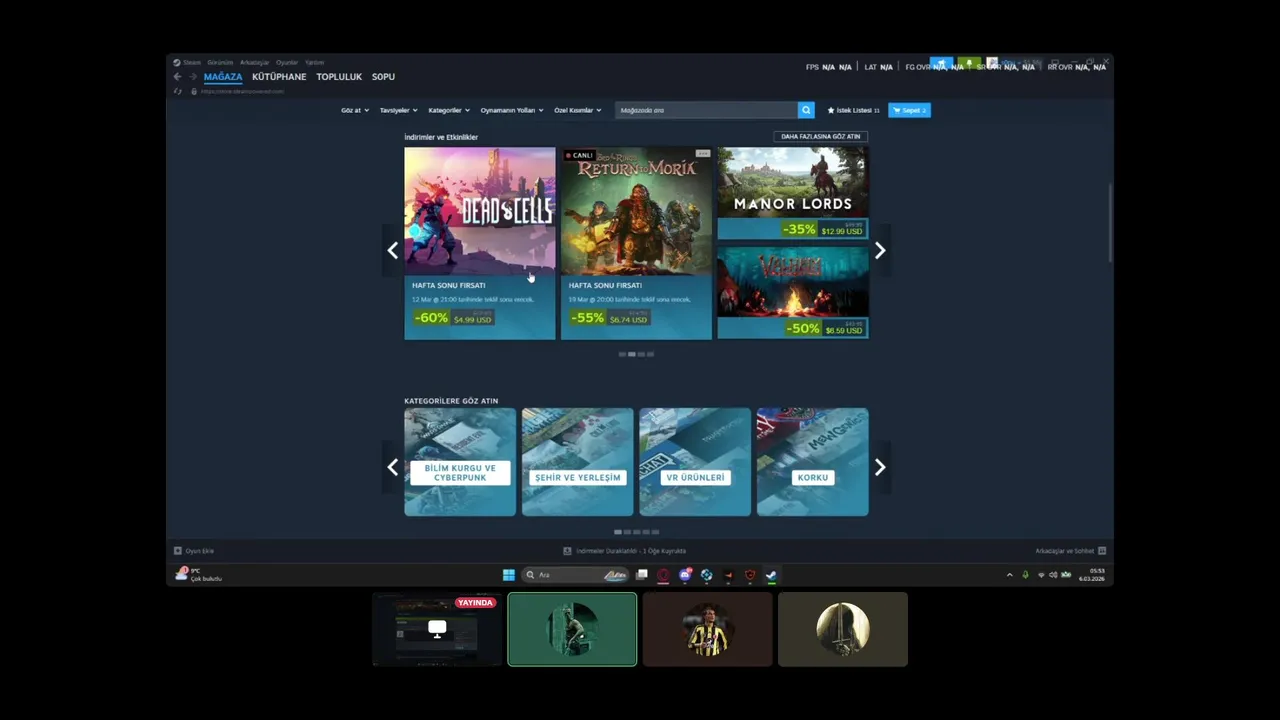Go back with the left arrow navigation icon
1280x720 pixels.
click(x=177, y=77)
